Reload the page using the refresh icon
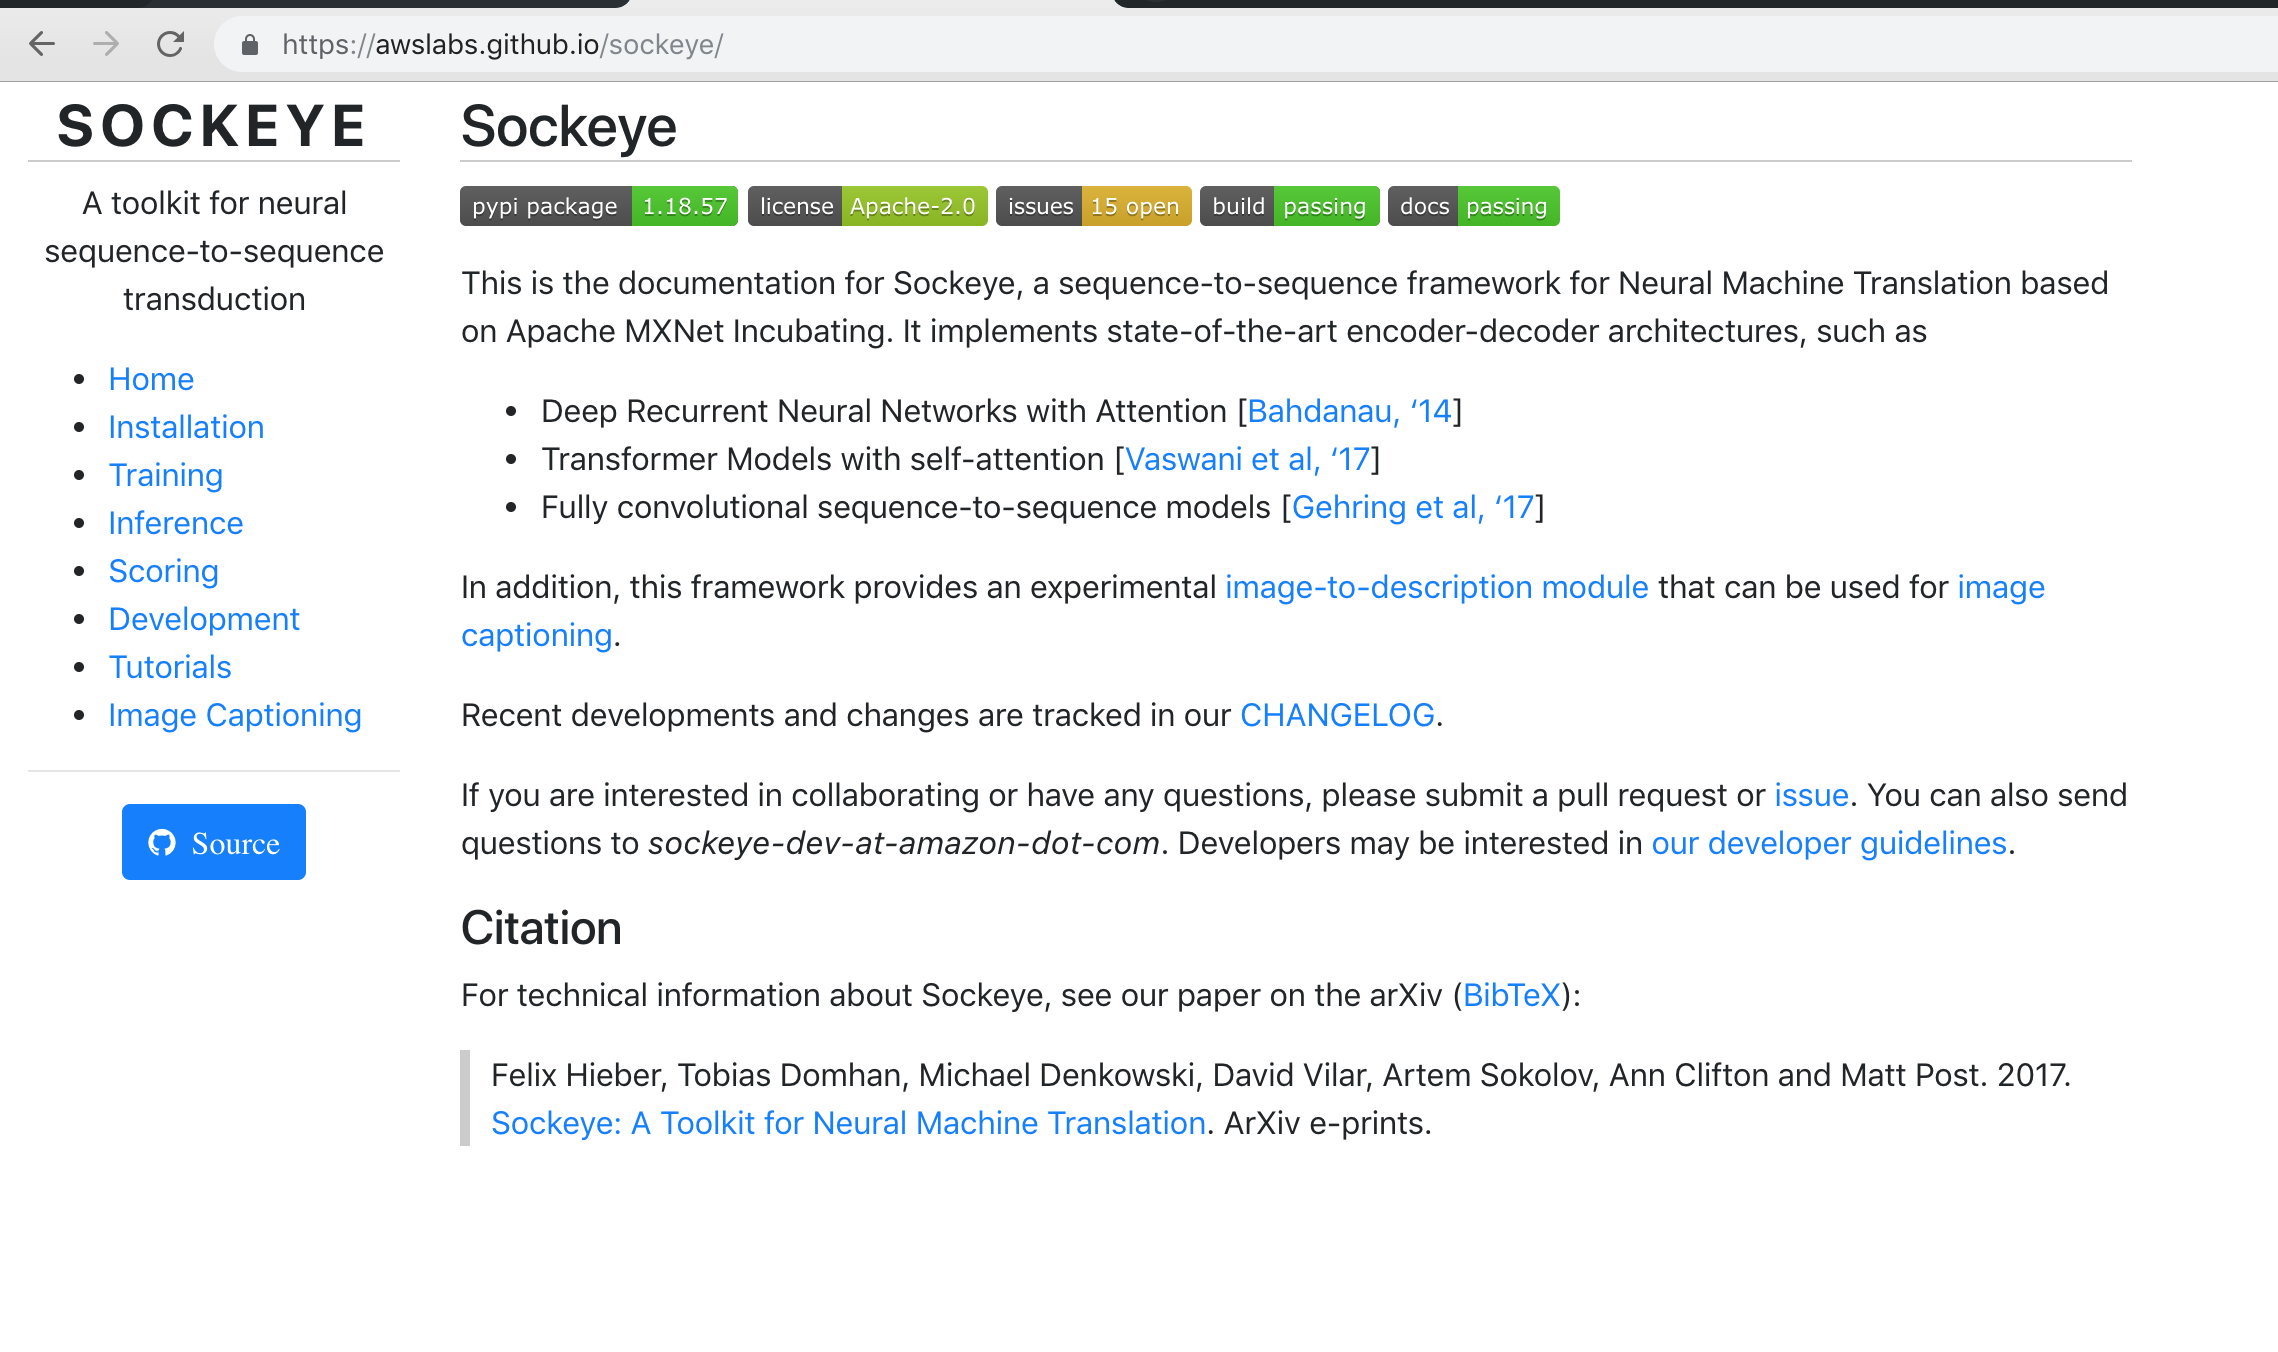2278x1352 pixels. coord(169,44)
